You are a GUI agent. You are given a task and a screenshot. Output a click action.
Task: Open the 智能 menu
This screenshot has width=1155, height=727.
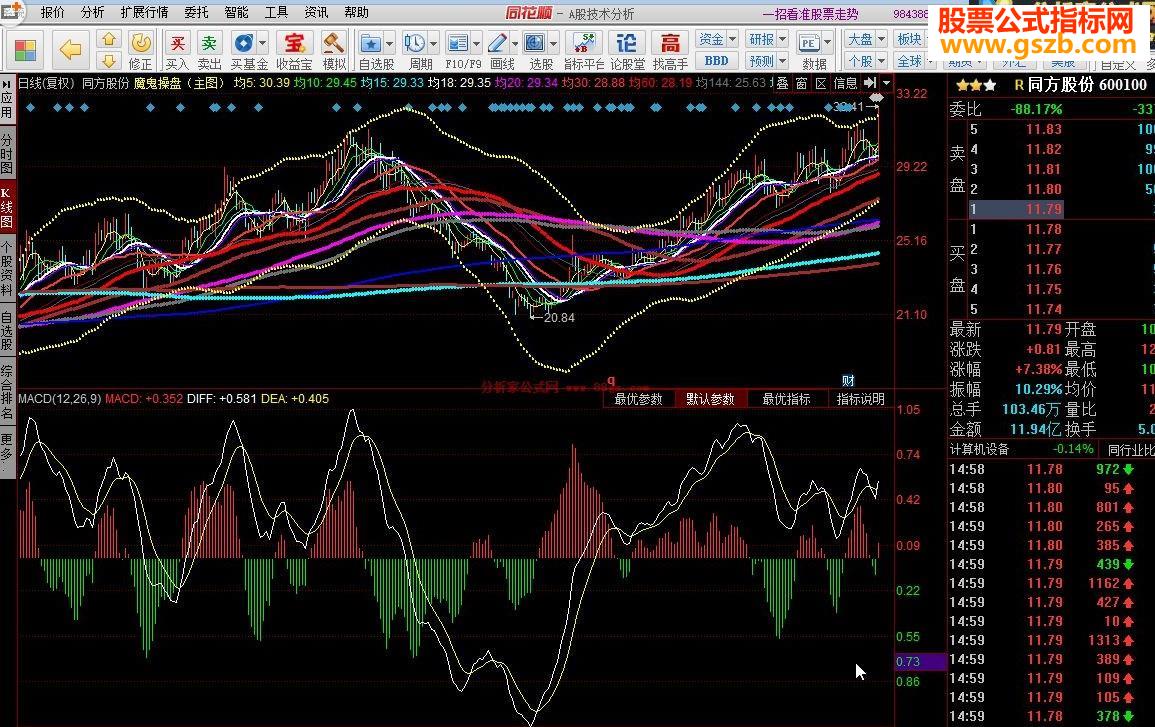pyautogui.click(x=236, y=13)
